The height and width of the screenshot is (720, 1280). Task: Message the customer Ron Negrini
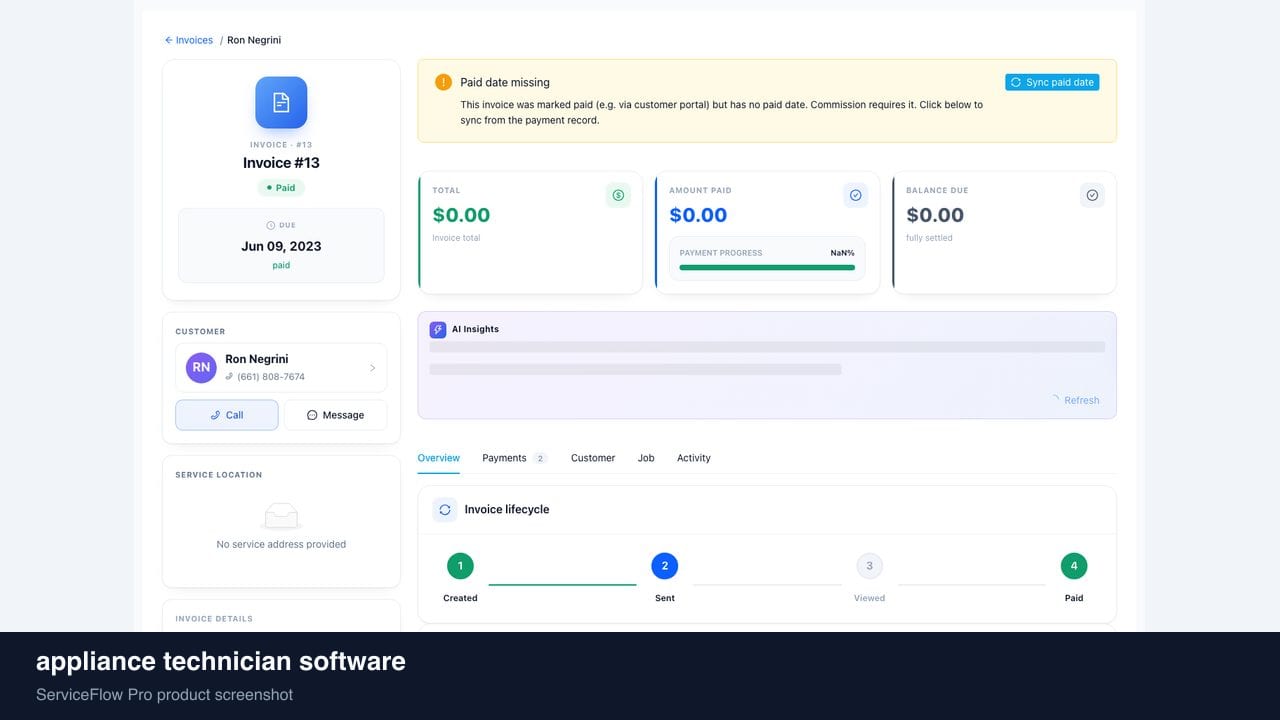(335, 415)
